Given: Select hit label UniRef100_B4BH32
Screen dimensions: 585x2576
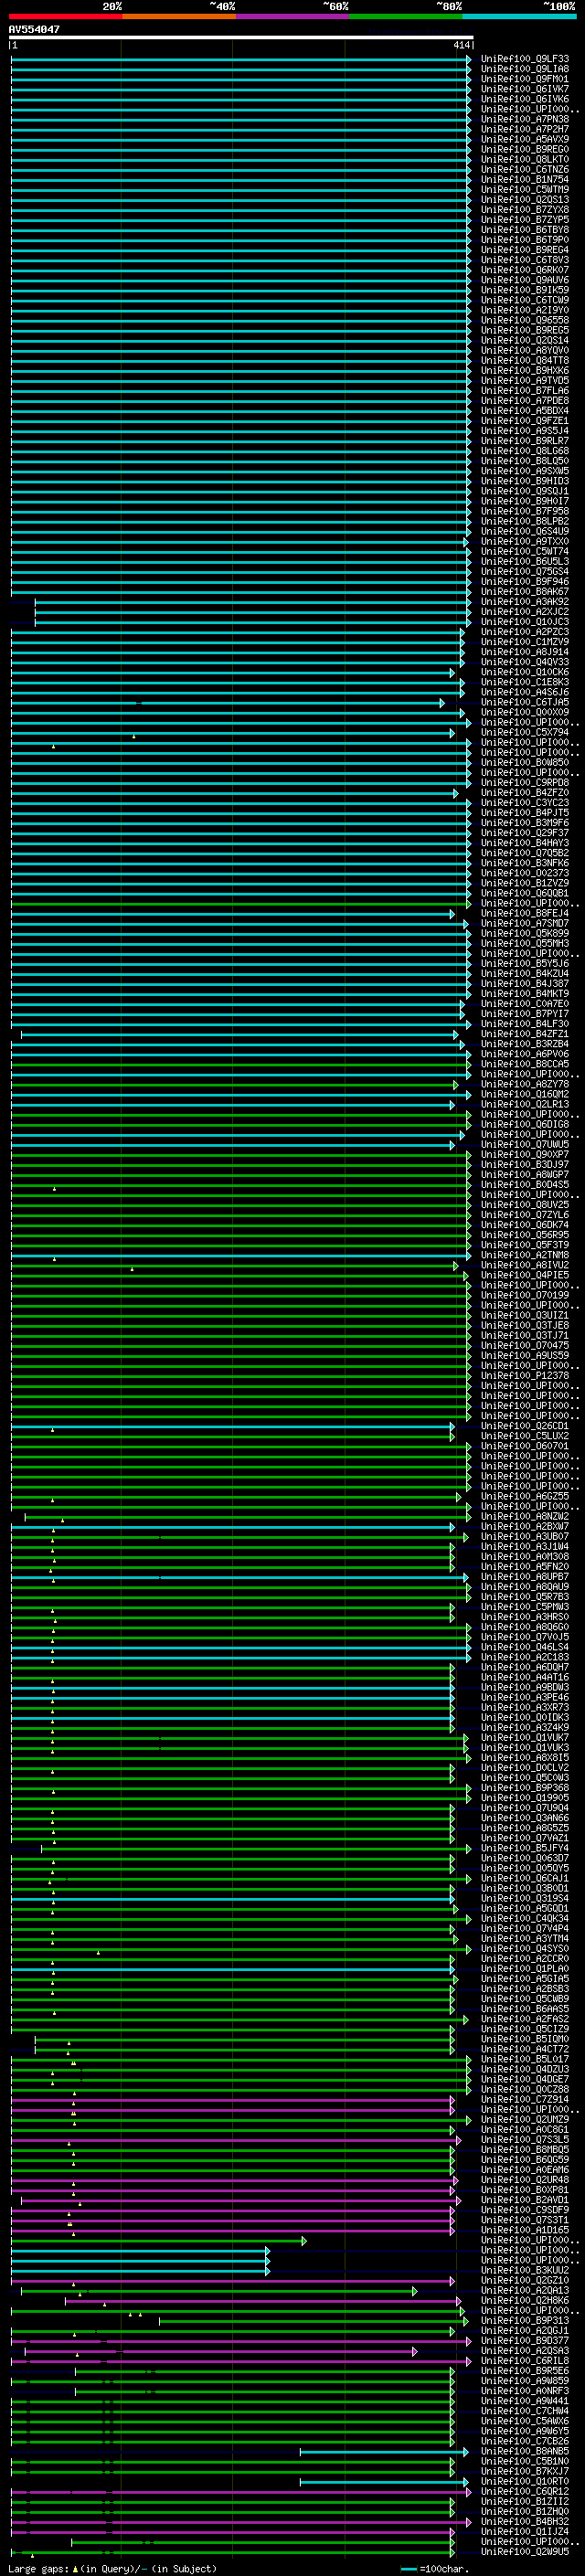Looking at the screenshot, I should 524,2521.
